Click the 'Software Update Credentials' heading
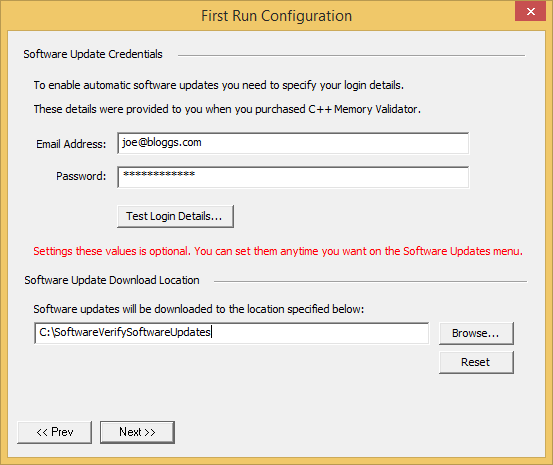The width and height of the screenshot is (553, 465). (x=93, y=54)
